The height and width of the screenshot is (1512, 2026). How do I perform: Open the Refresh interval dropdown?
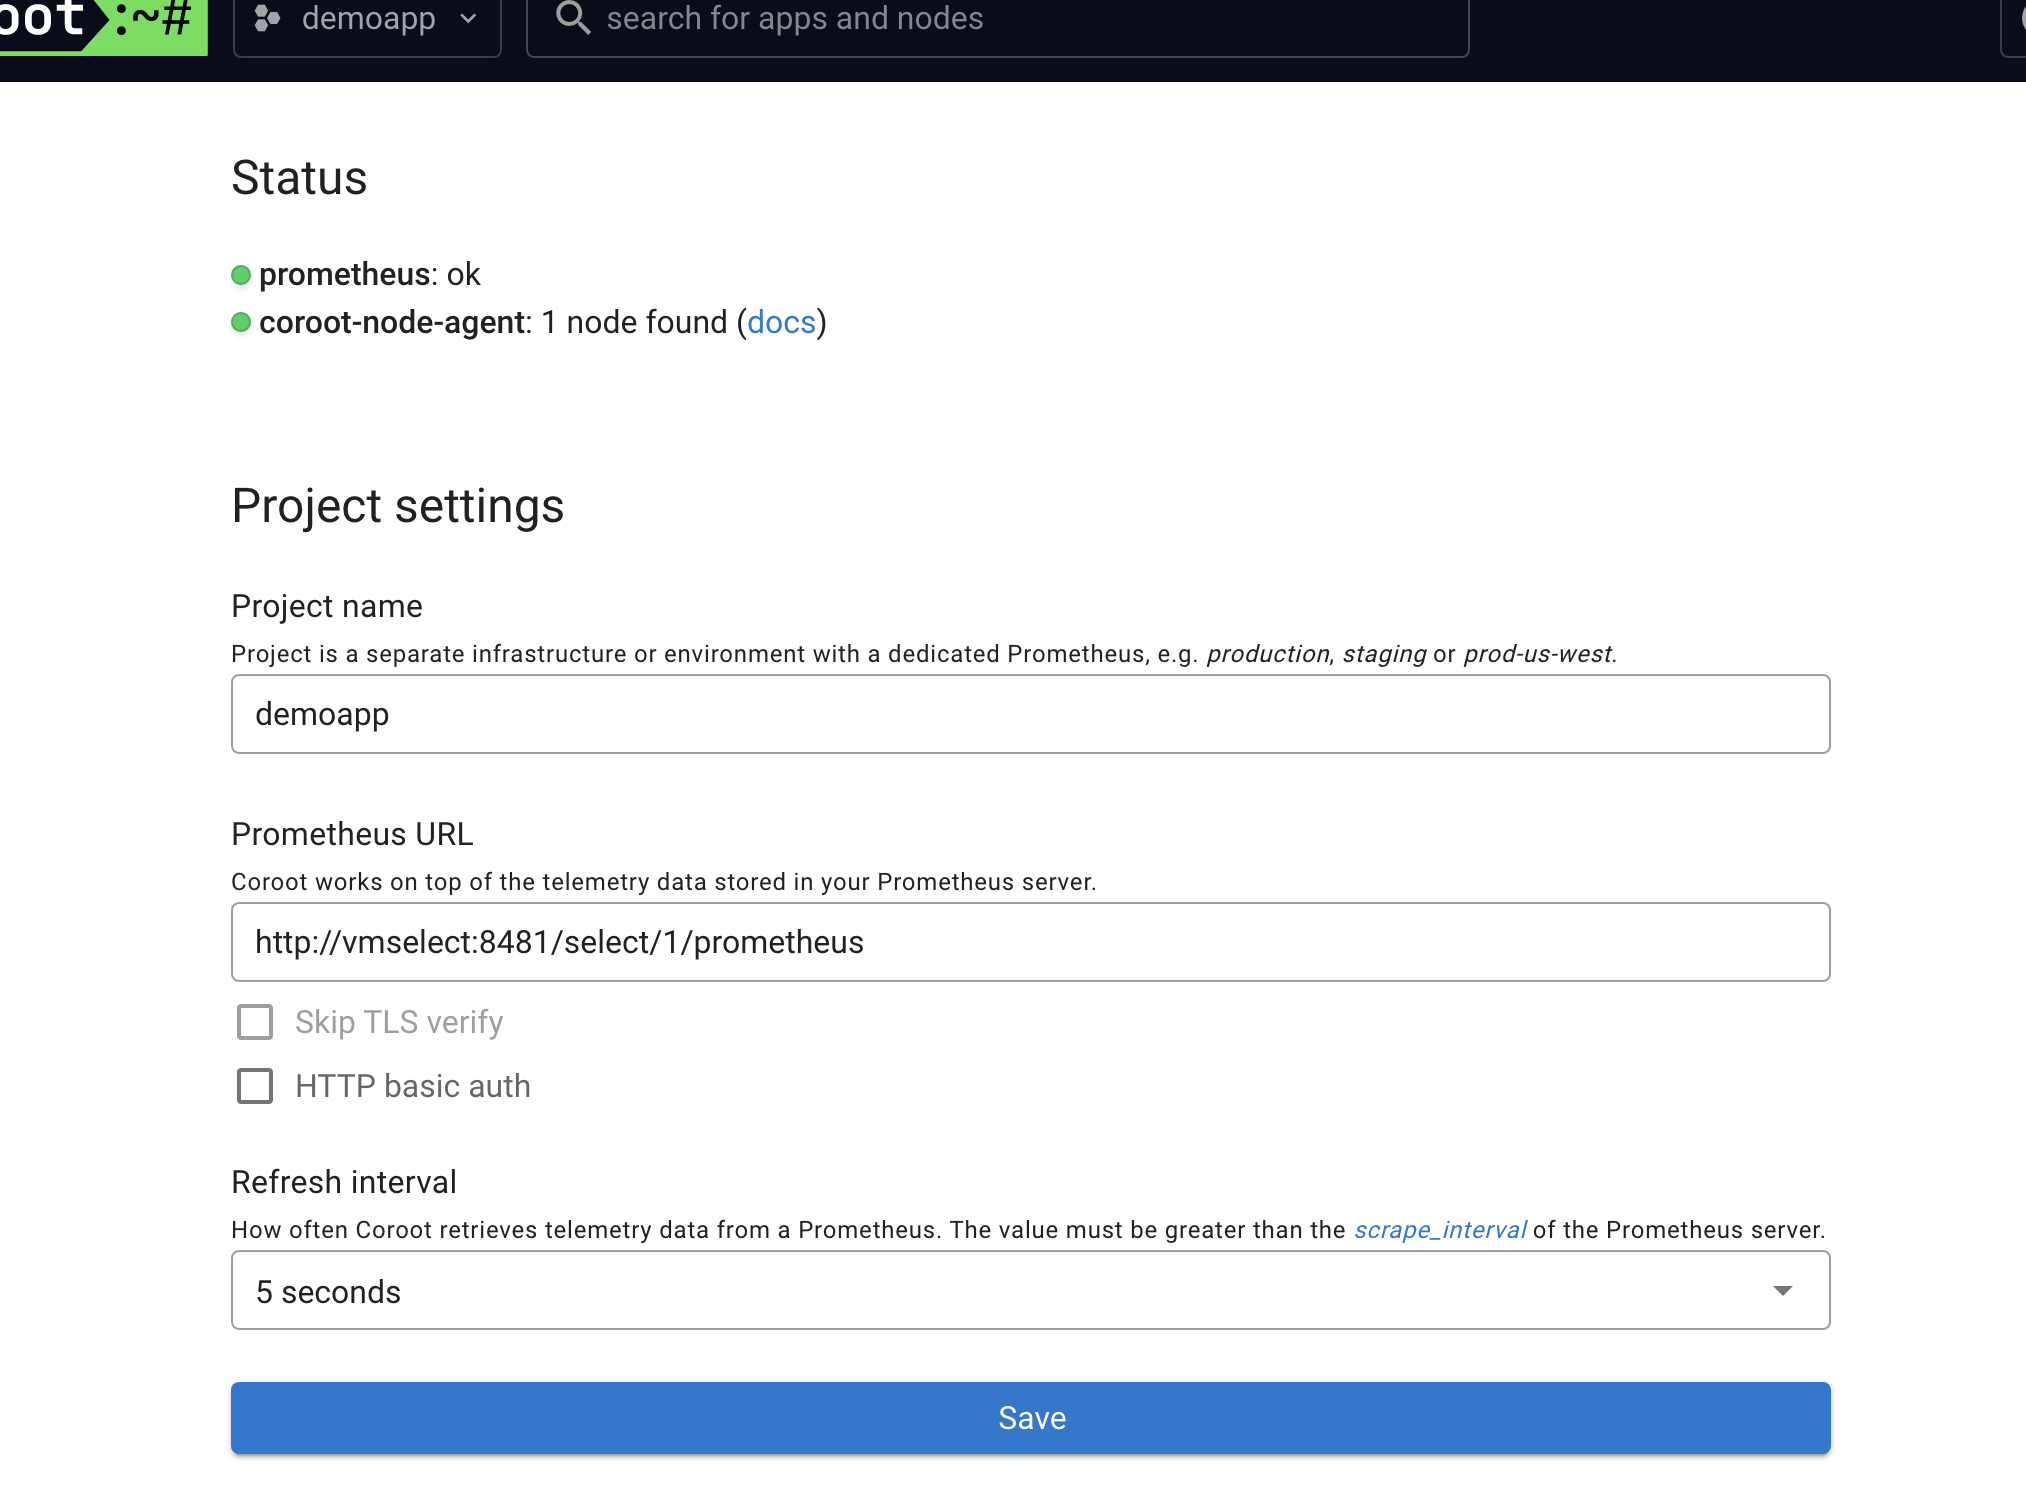(1030, 1290)
